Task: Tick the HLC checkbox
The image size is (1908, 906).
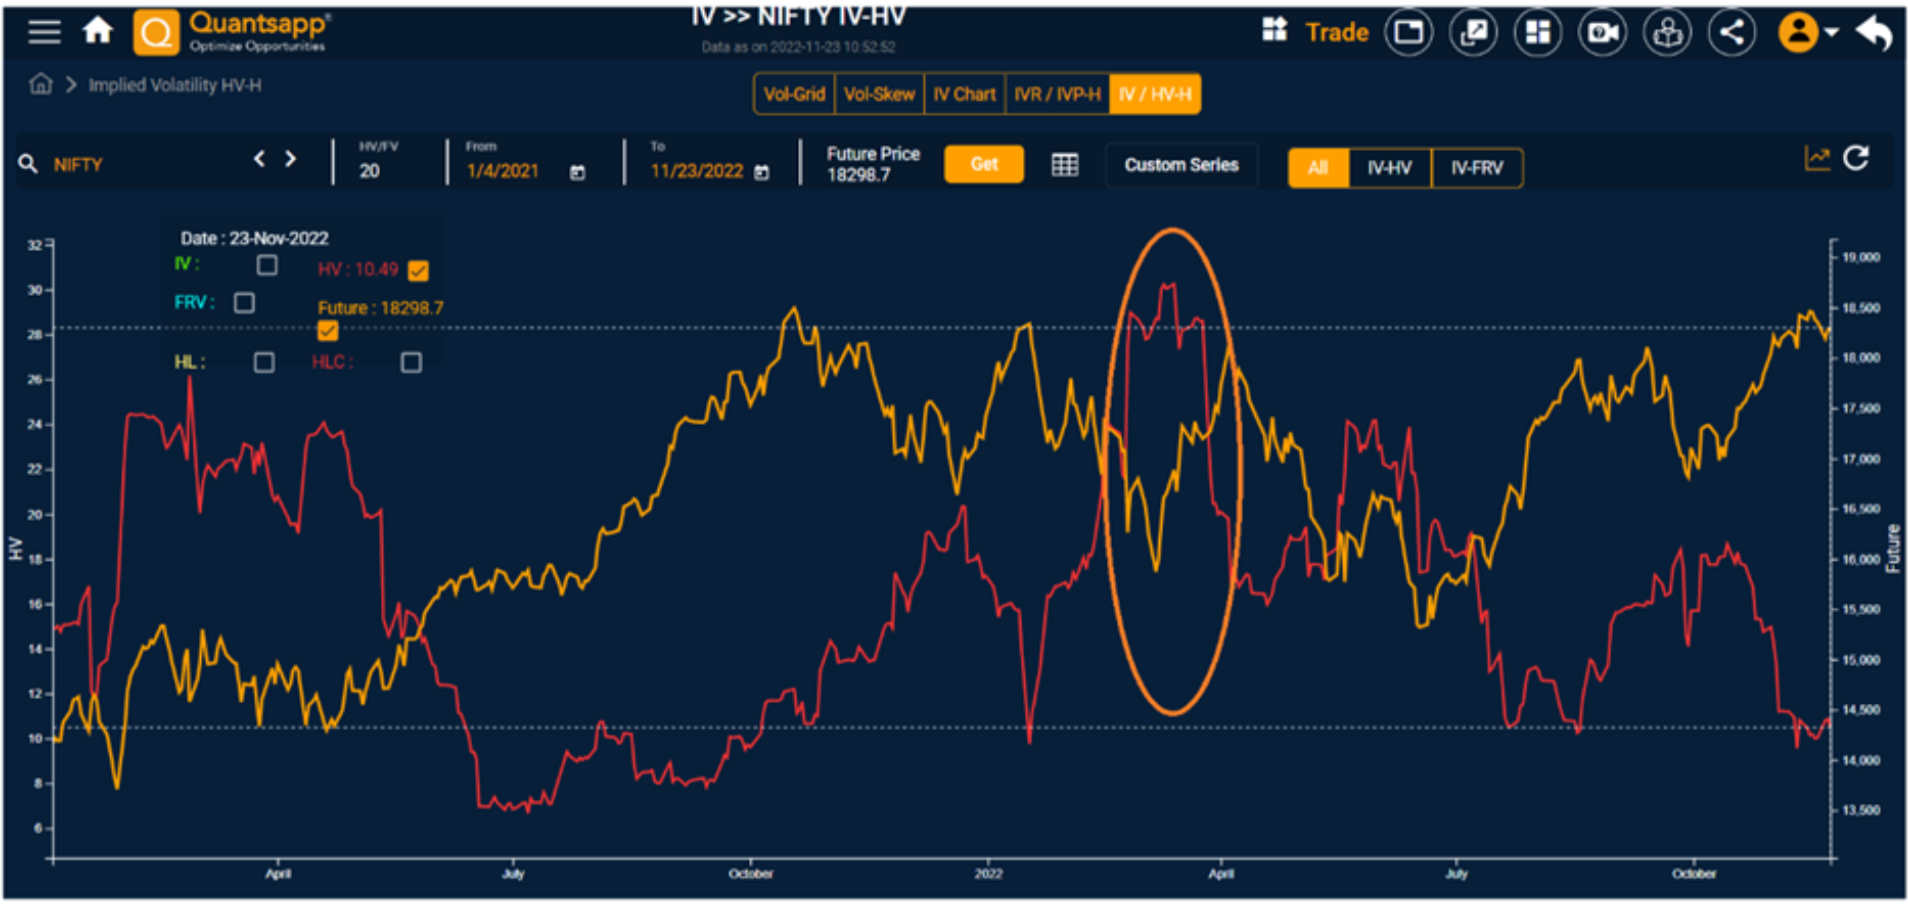Action: [x=410, y=362]
